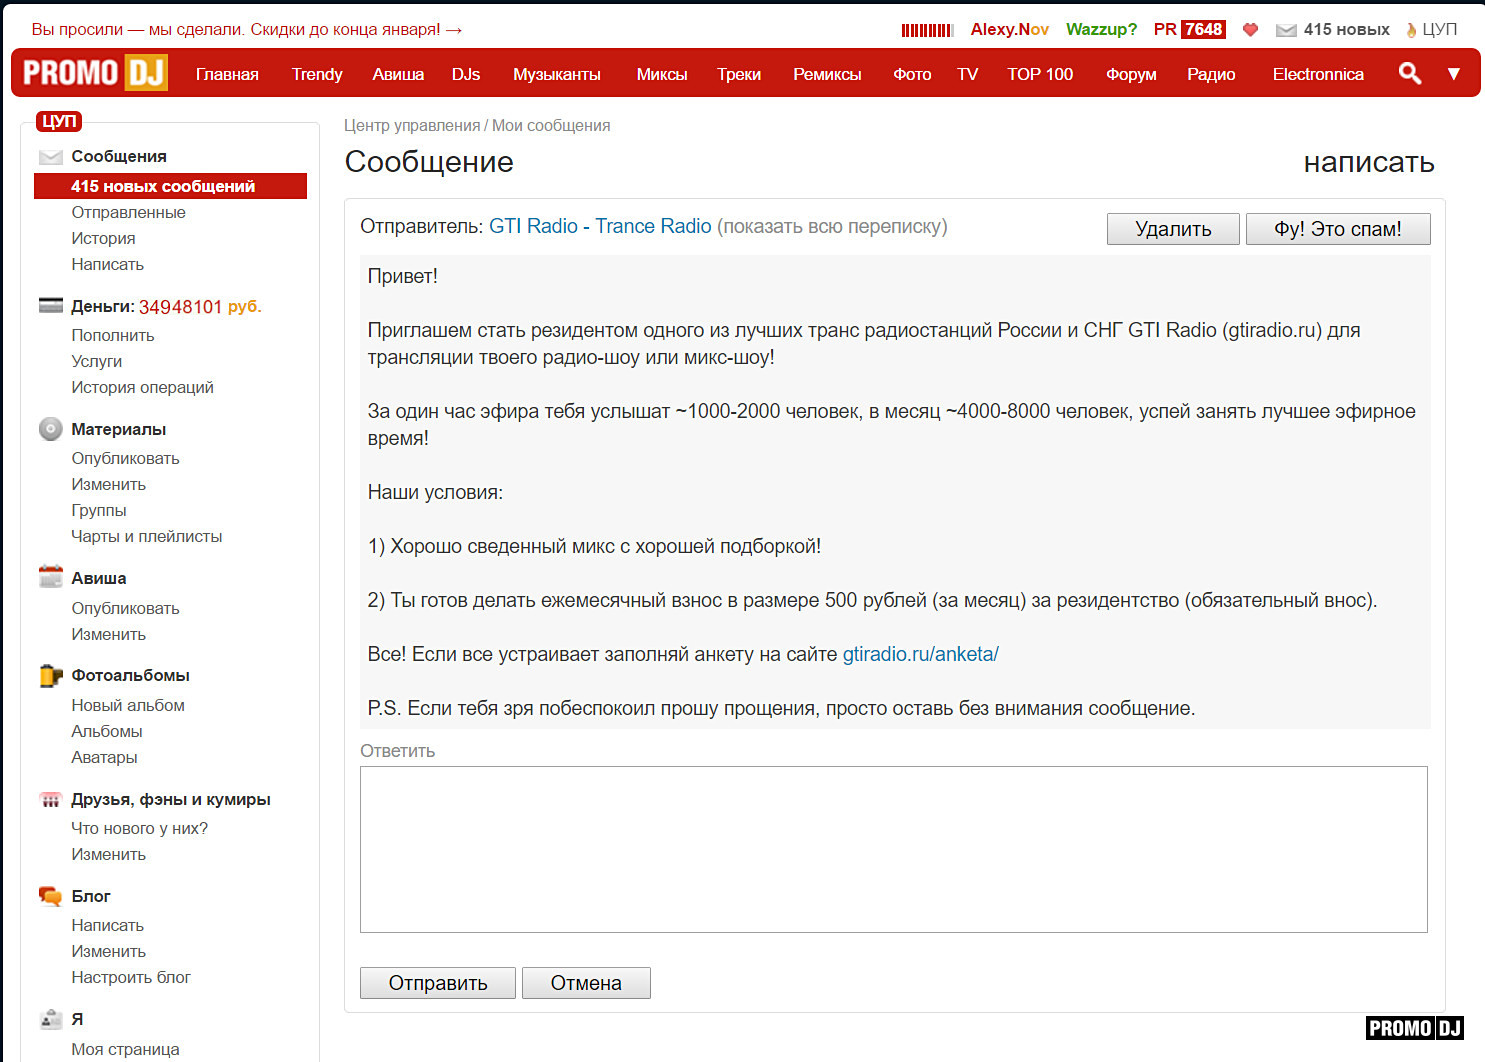Go to TOP 100 in navigation
1485x1062 pixels.
(1039, 74)
